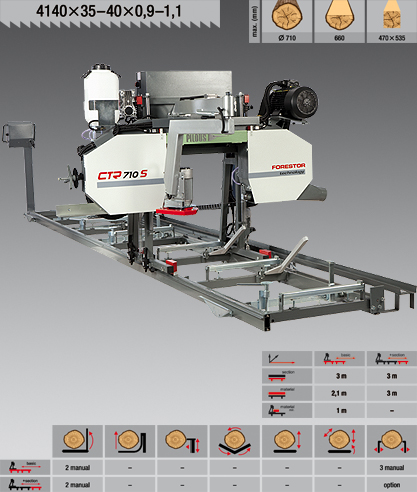Click the '470×535' value
The width and height of the screenshot is (417, 492).
[x=392, y=38]
